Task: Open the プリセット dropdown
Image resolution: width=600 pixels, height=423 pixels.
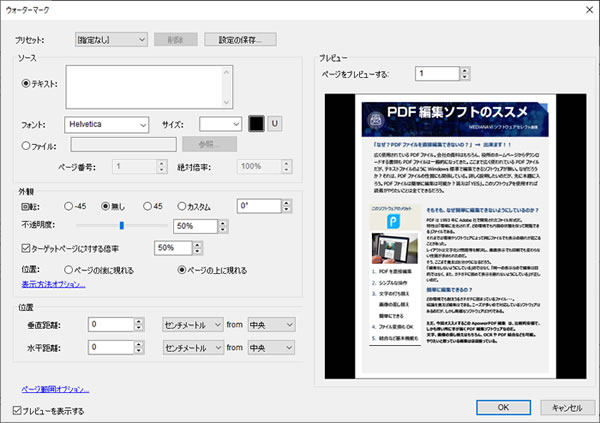Action: [111, 39]
